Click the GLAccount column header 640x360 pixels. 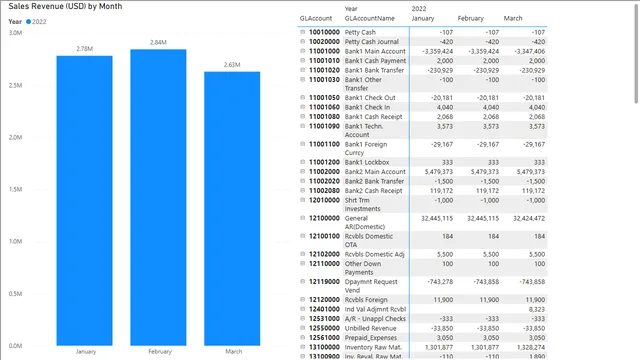(316, 18)
